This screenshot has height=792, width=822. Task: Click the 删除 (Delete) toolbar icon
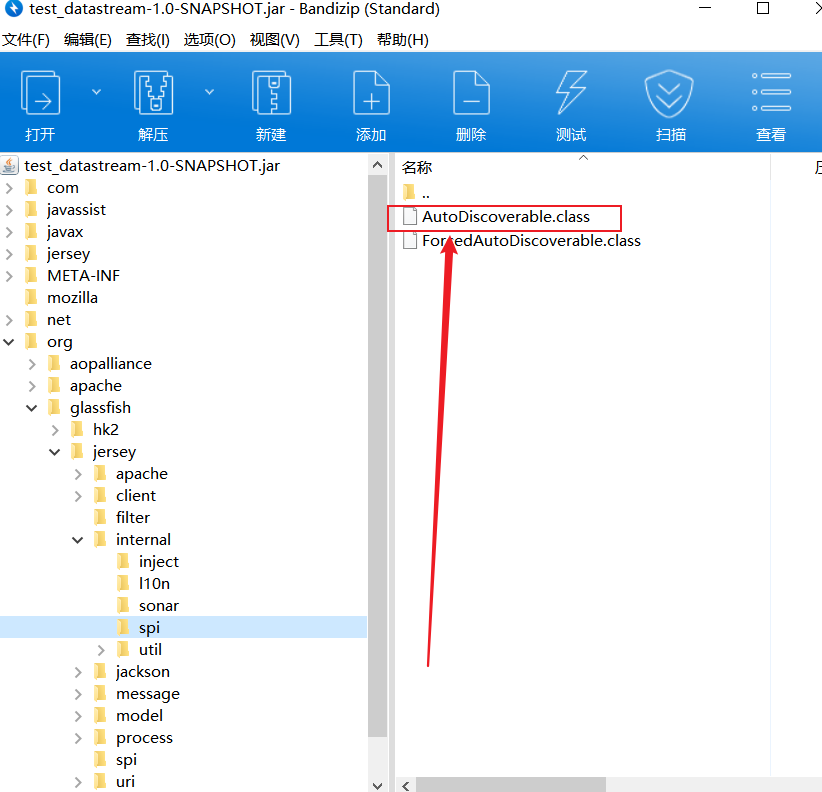(x=471, y=92)
